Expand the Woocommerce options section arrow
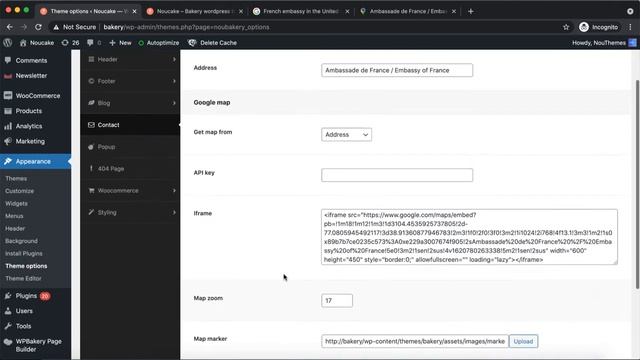This screenshot has height=360, width=640. click(x=174, y=191)
